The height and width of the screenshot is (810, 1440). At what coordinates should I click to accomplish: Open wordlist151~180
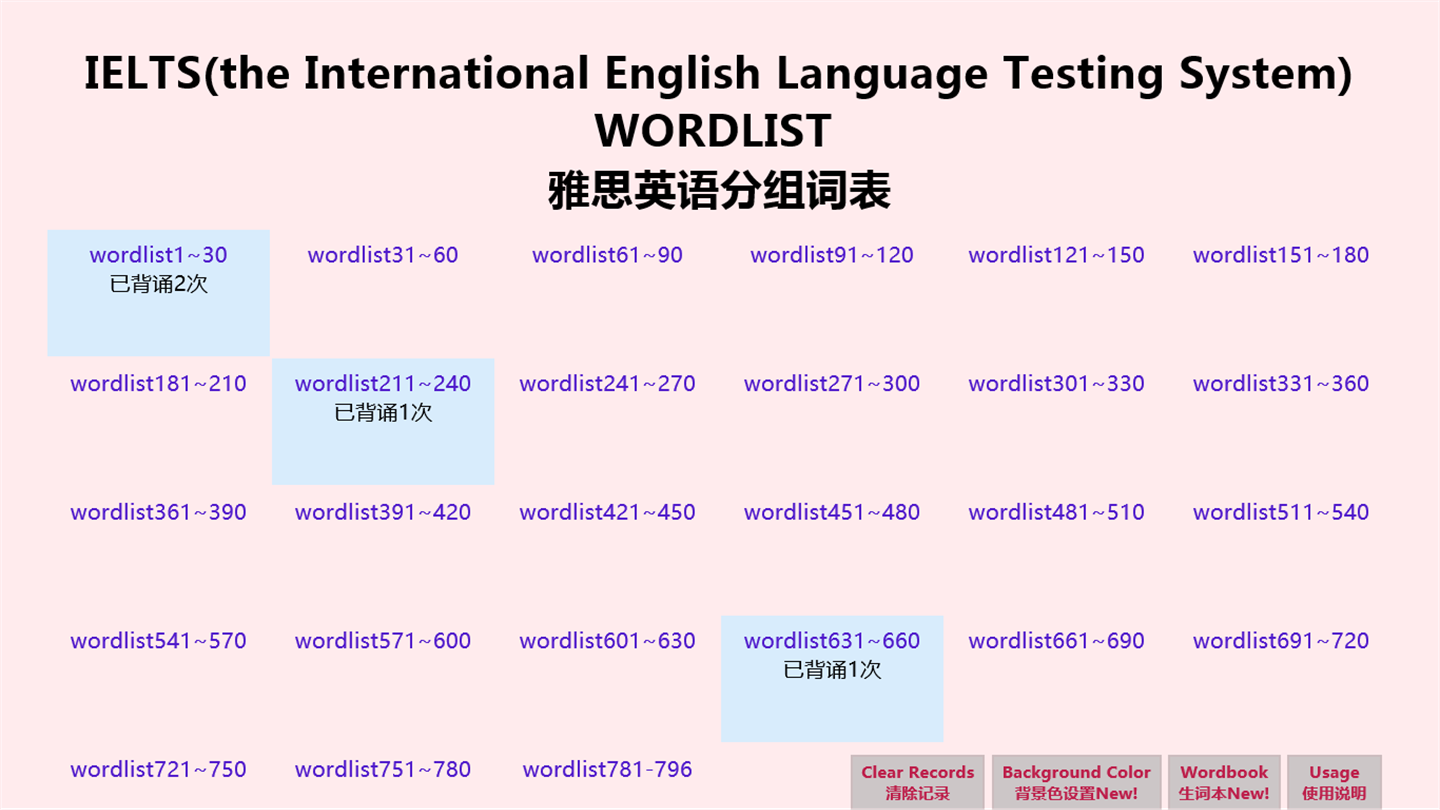point(1281,255)
